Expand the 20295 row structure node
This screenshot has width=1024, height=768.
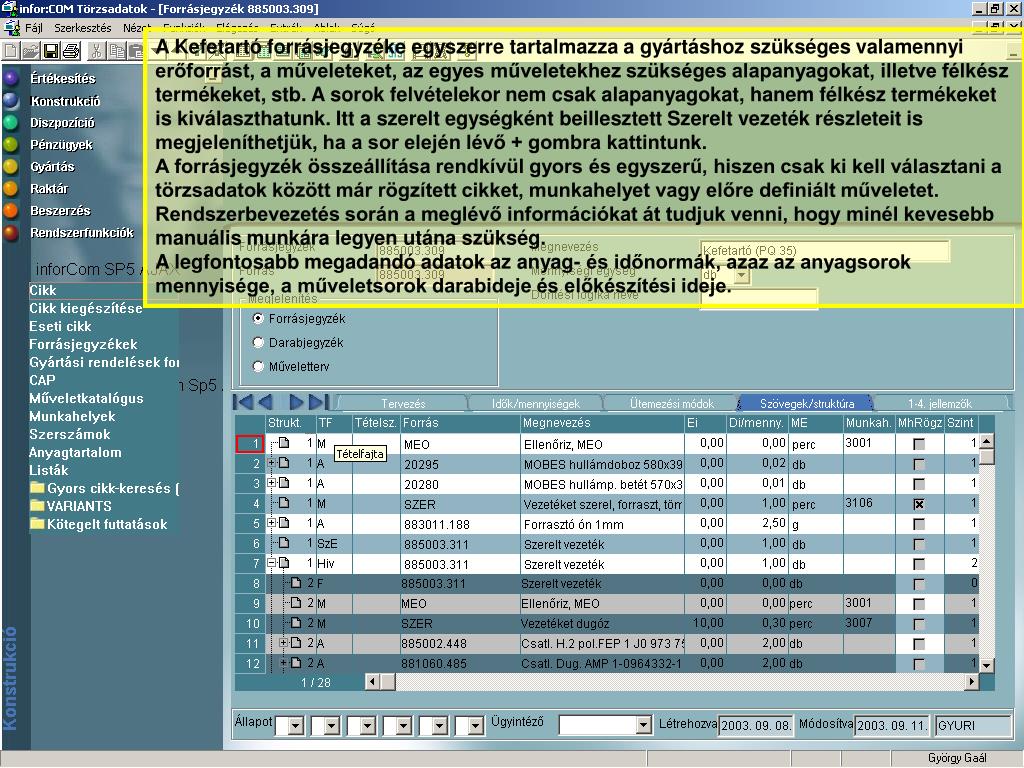(272, 463)
